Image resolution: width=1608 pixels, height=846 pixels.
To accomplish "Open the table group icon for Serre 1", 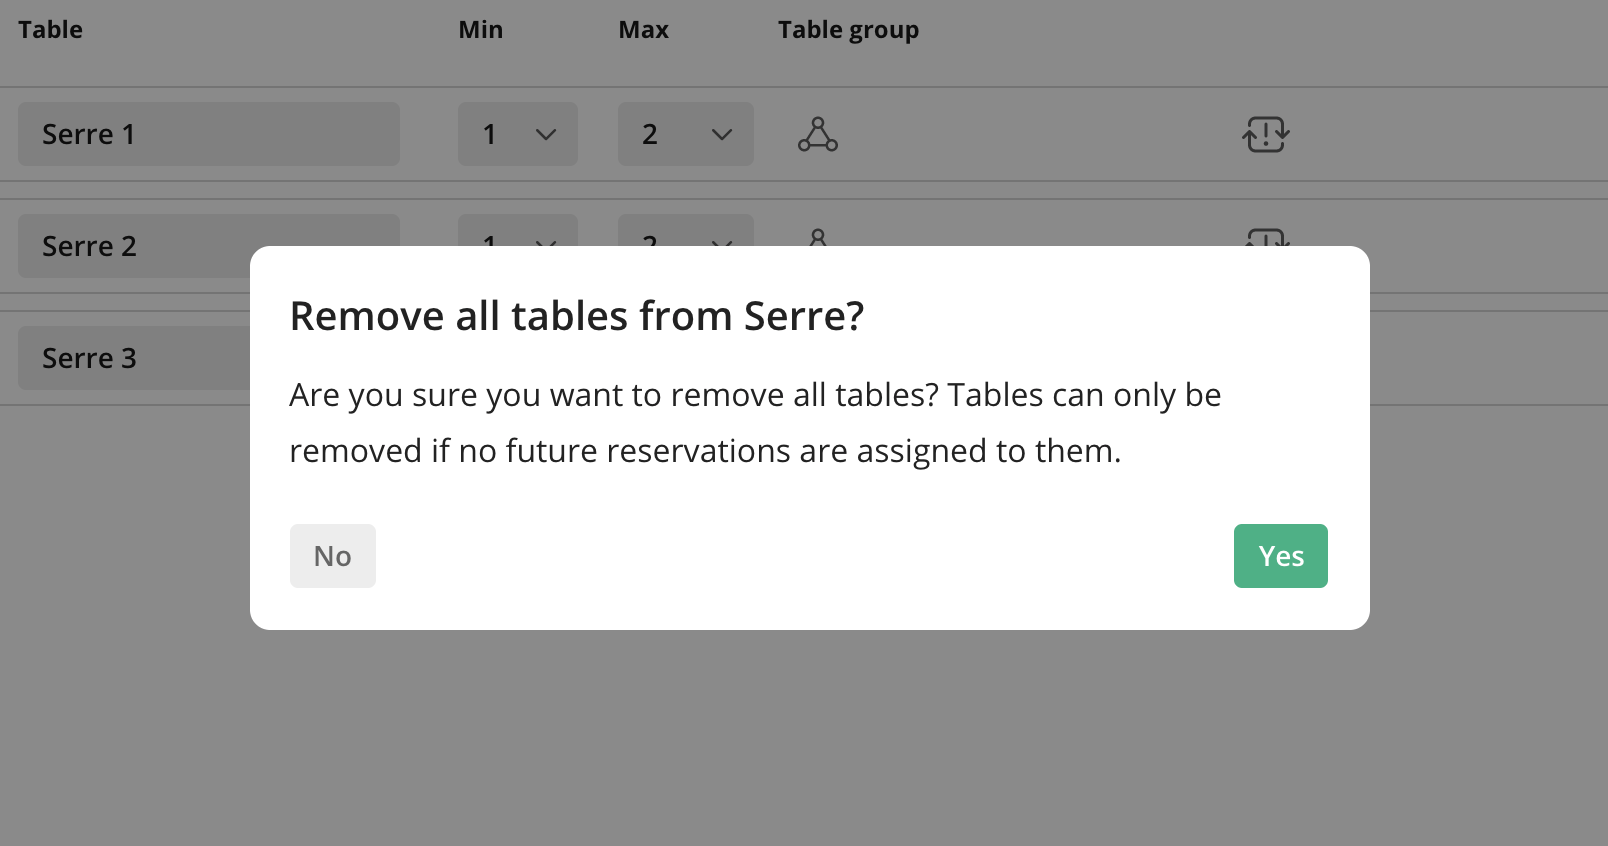I will point(818,134).
